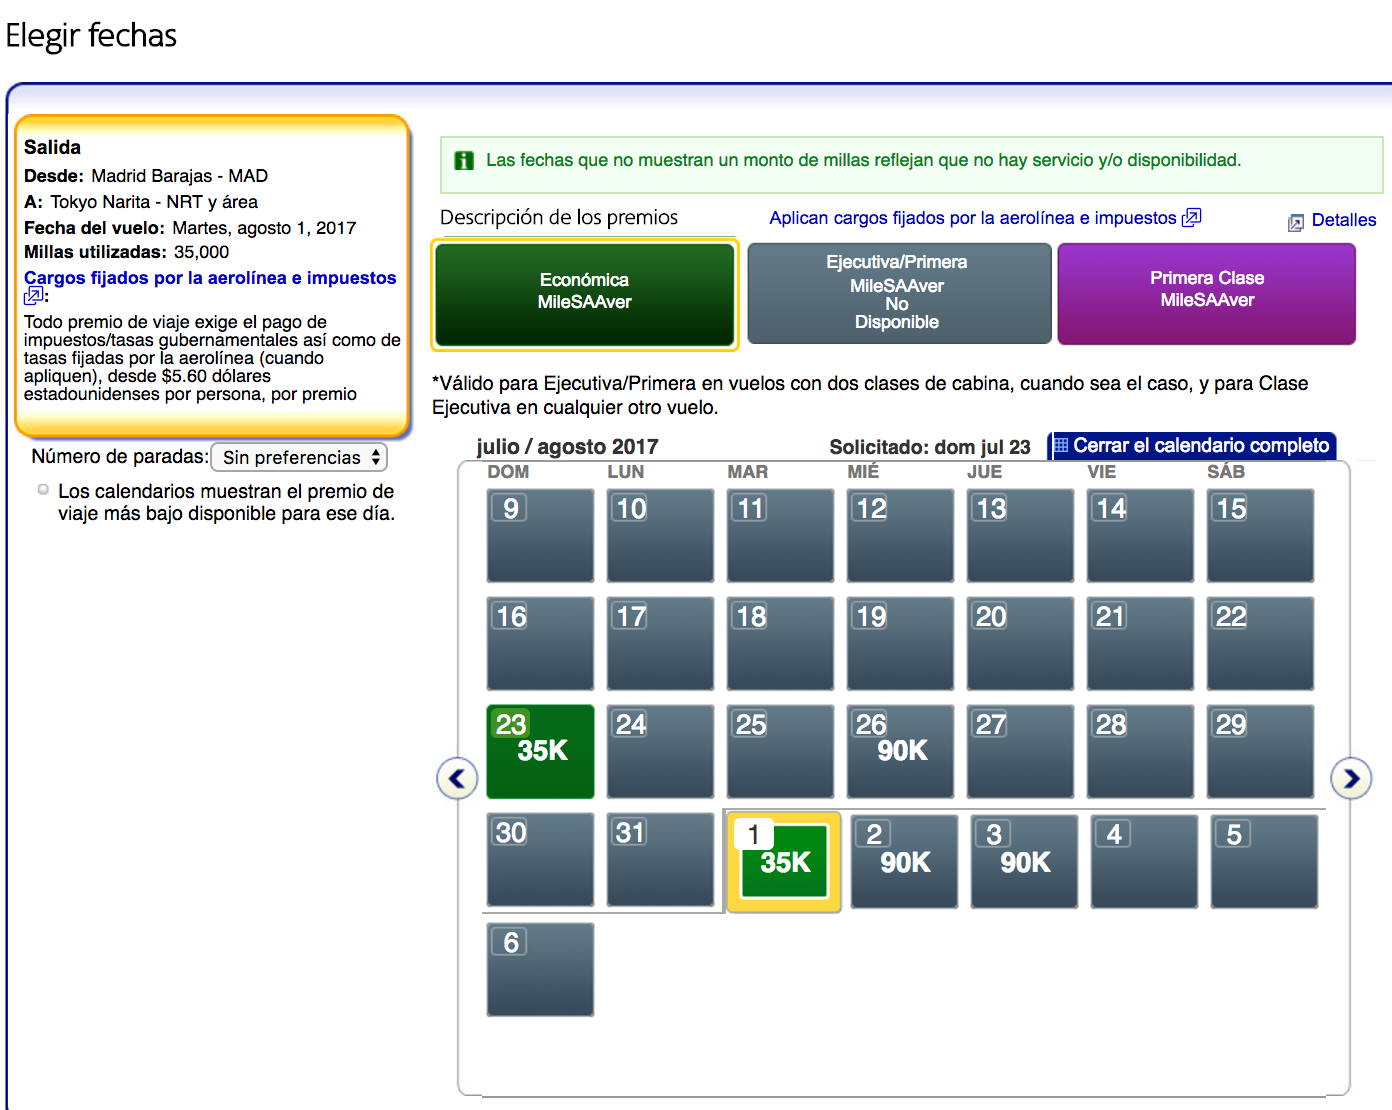
Task: Select August 2 with 90K award
Action: click(x=904, y=861)
